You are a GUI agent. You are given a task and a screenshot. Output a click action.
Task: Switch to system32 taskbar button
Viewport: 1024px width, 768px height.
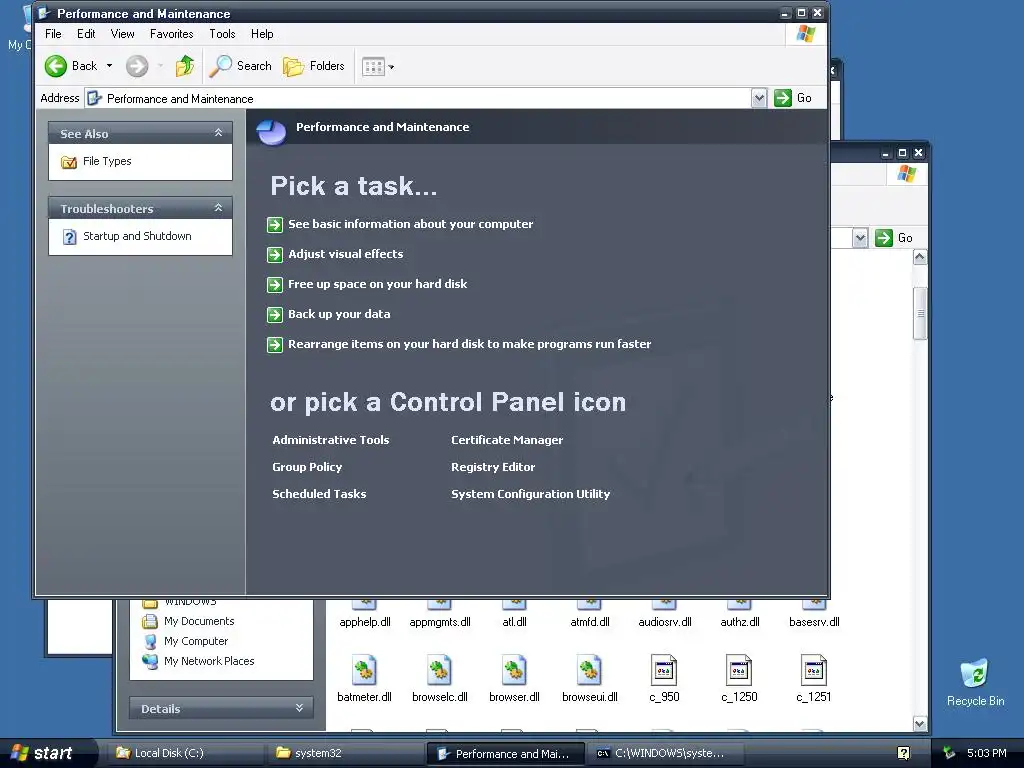pyautogui.click(x=345, y=754)
